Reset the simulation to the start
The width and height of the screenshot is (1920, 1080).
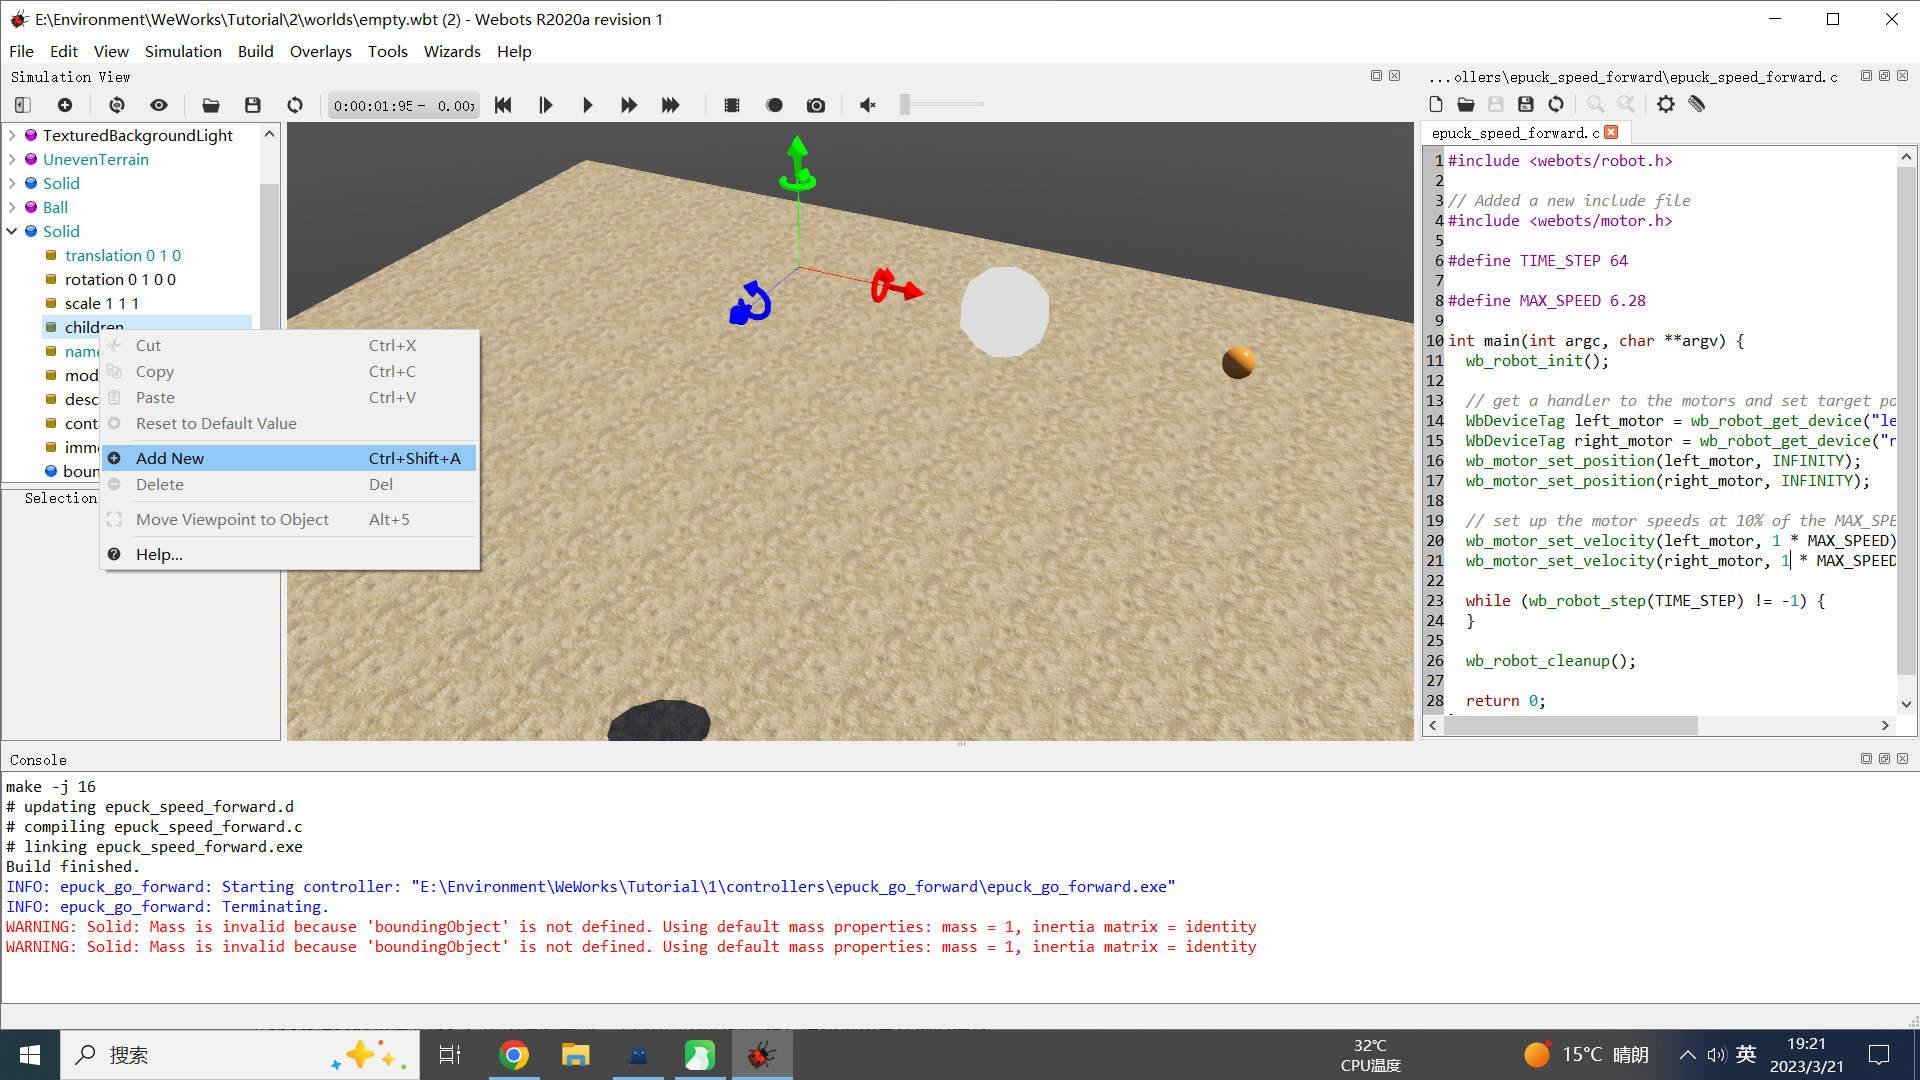coord(503,105)
